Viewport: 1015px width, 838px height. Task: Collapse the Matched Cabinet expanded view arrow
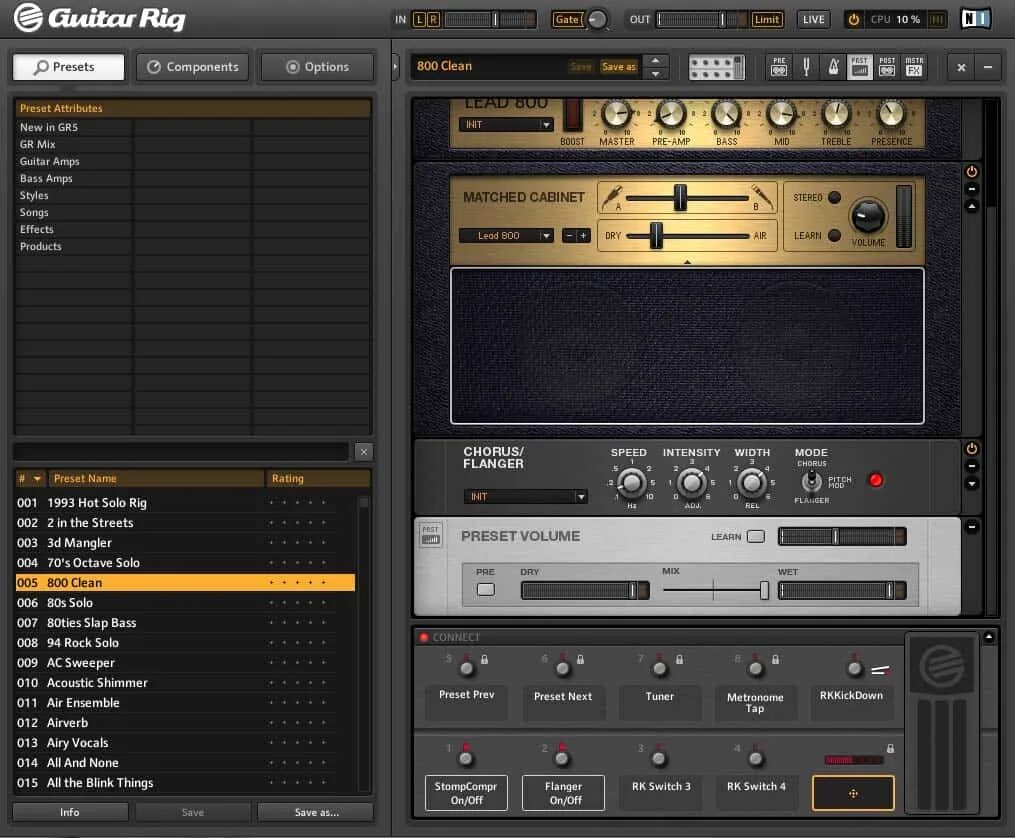(x=972, y=206)
